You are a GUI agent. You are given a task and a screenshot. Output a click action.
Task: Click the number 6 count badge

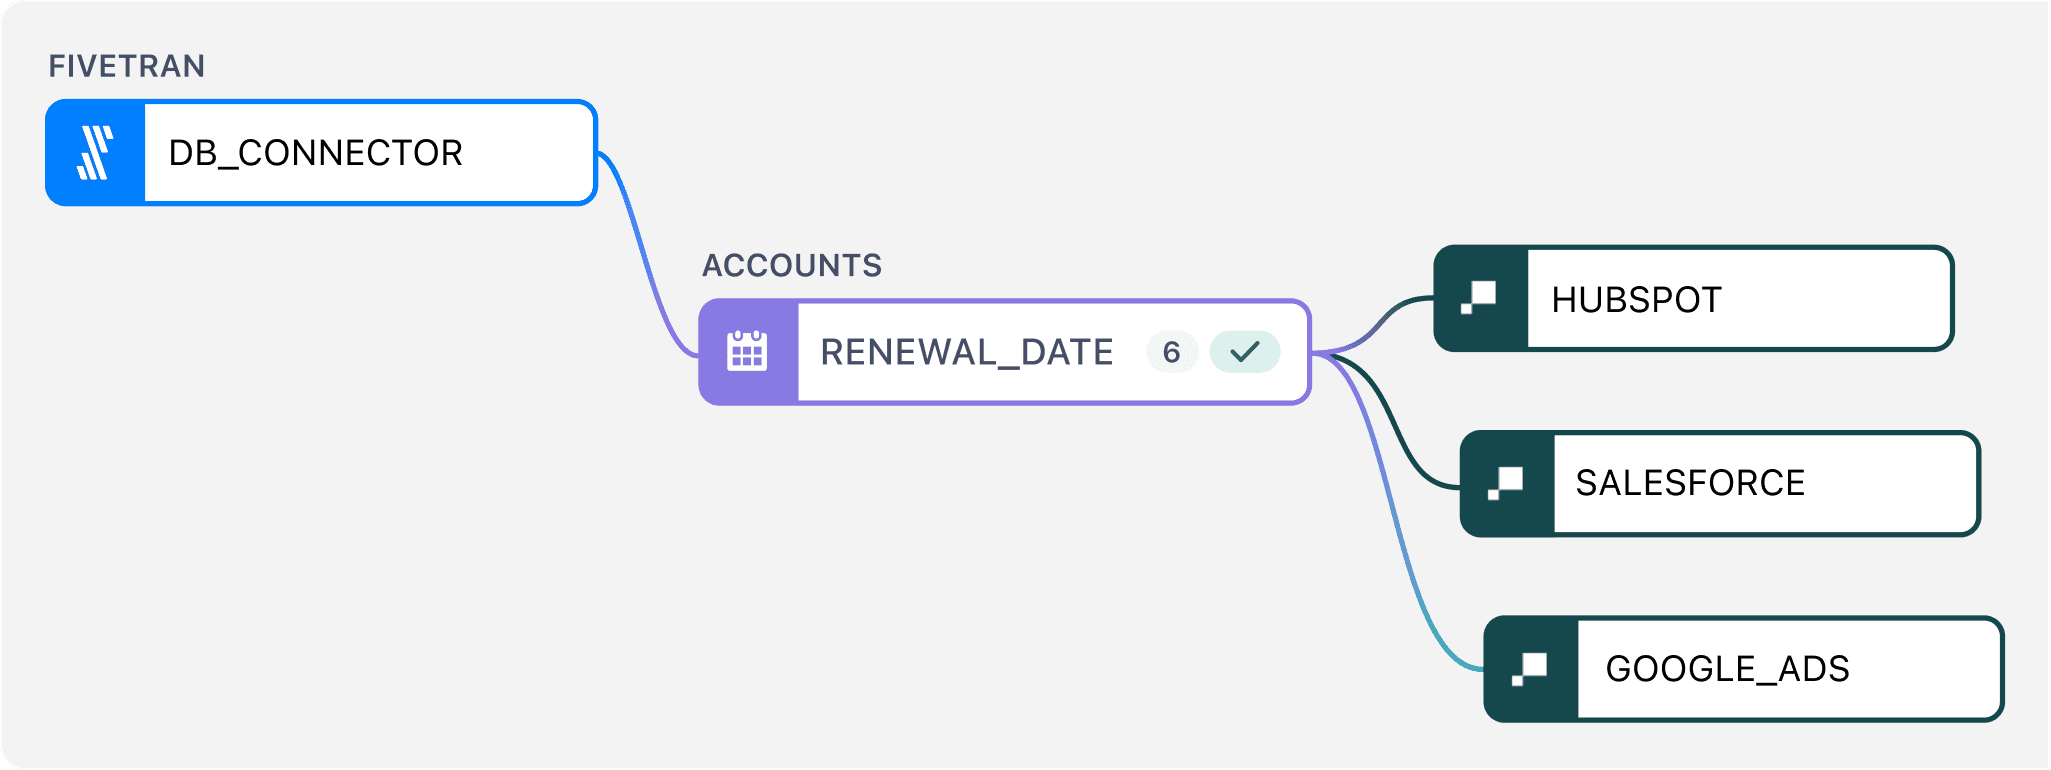click(1171, 352)
